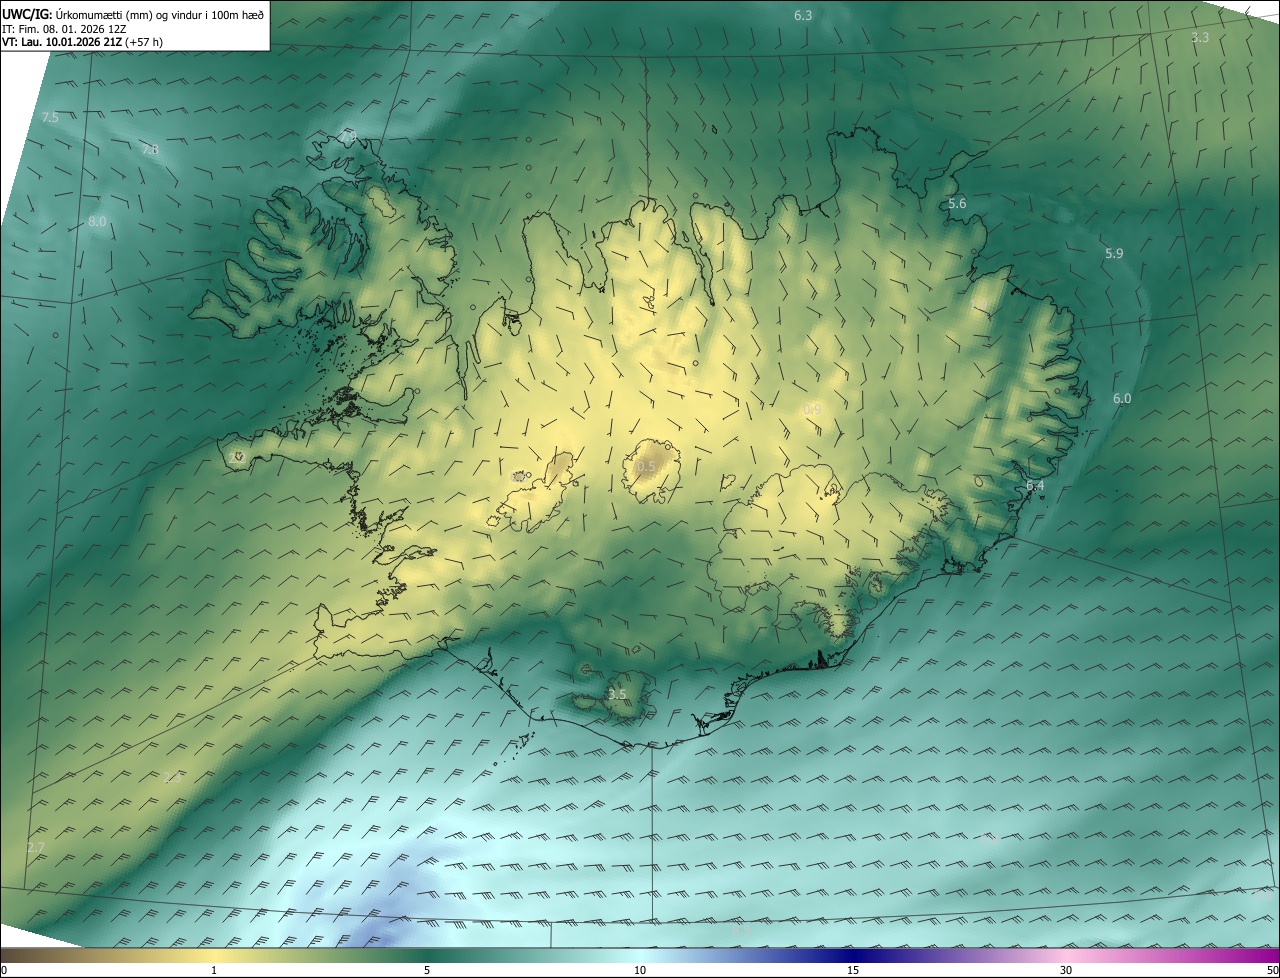Image resolution: width=1280 pixels, height=978 pixels.
Task: Click the 6.0 value label on the map
Action: tap(1122, 399)
